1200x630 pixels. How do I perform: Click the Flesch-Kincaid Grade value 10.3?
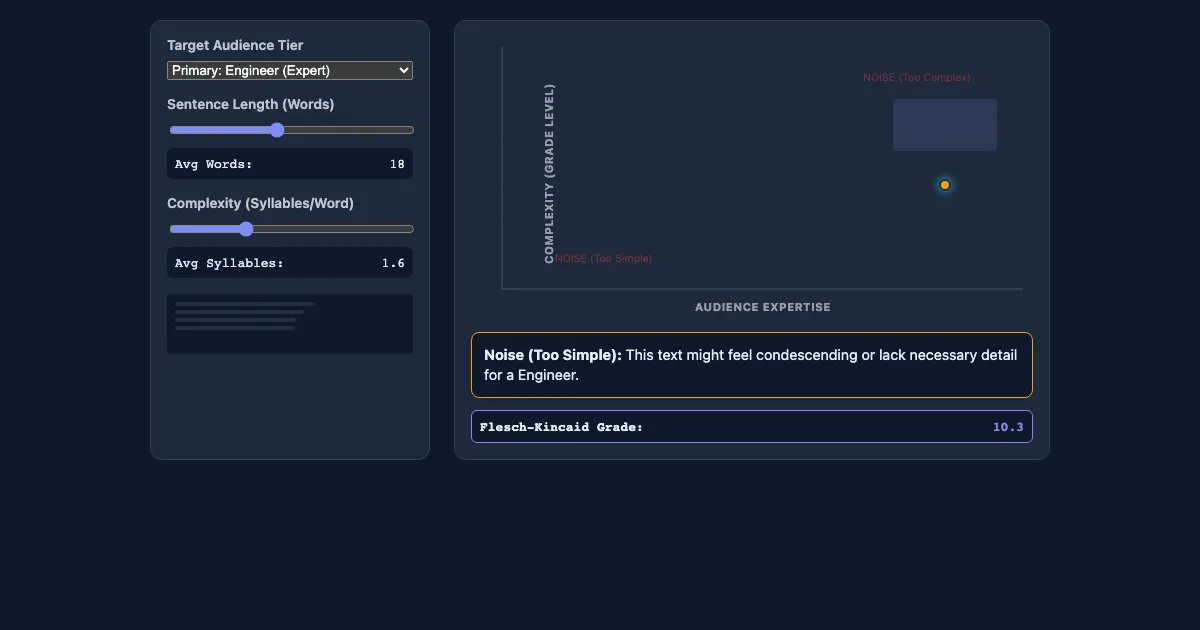1008,427
